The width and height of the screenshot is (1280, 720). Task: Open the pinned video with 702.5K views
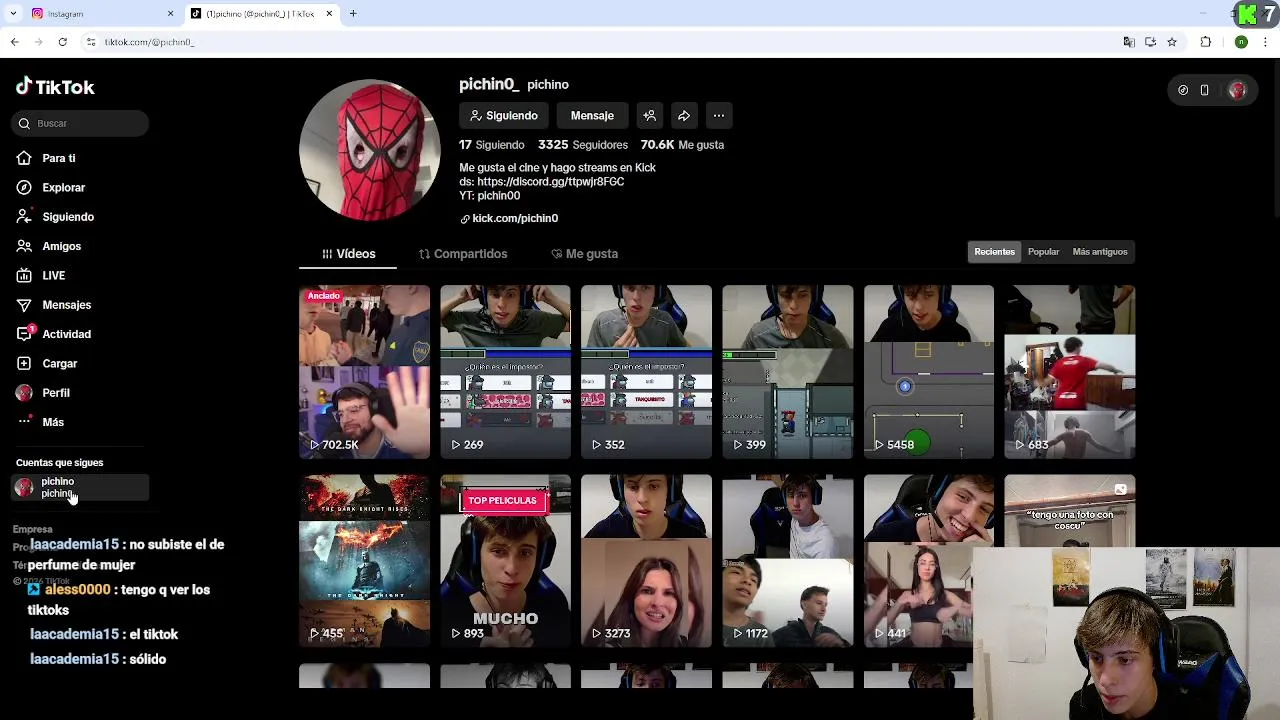365,372
